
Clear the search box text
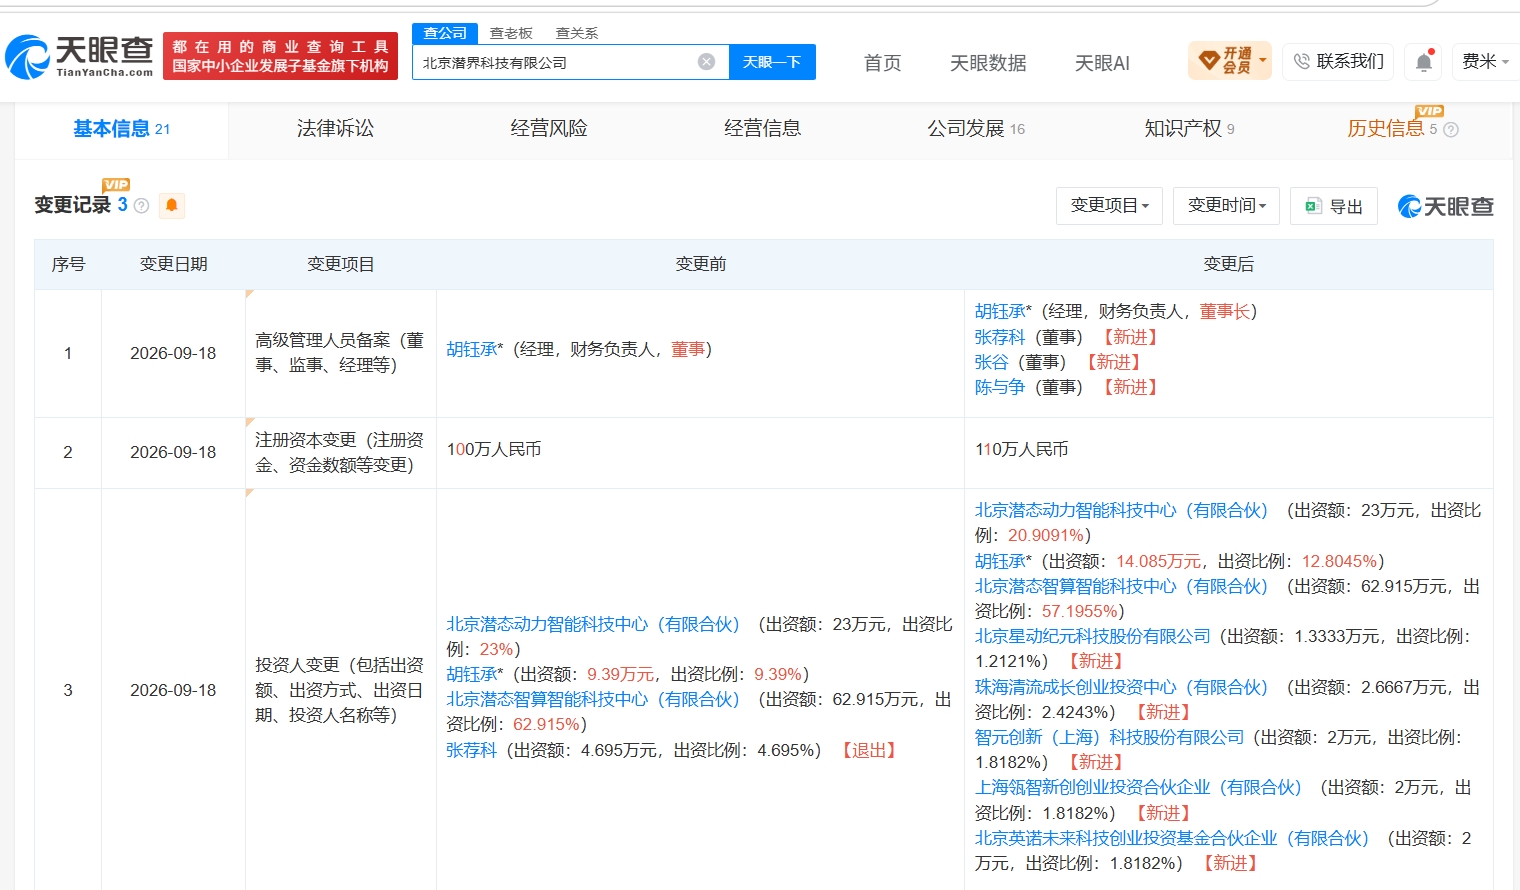click(706, 62)
